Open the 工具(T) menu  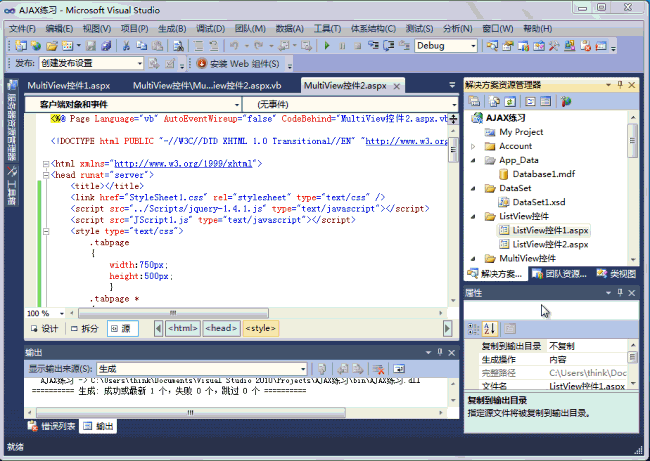click(327, 29)
